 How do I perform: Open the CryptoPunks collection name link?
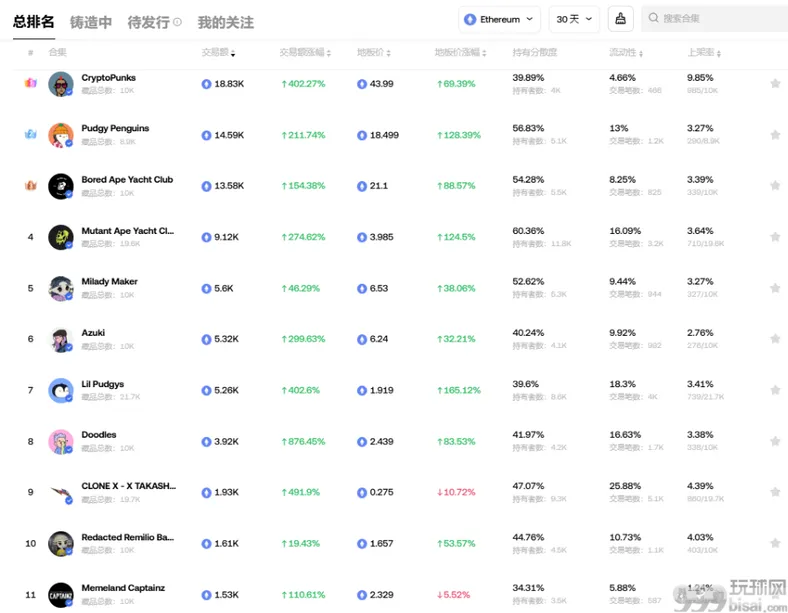point(109,78)
